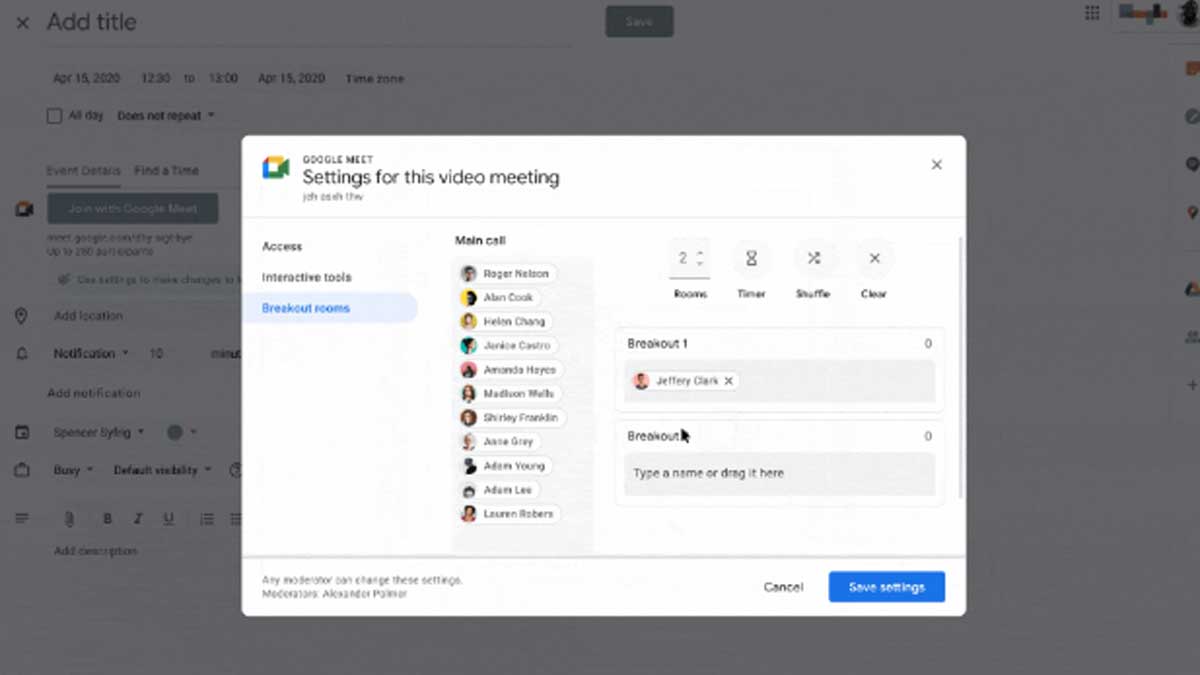The width and height of the screenshot is (1200, 675).
Task: Open the Default visibility dropdown
Action: click(x=163, y=470)
